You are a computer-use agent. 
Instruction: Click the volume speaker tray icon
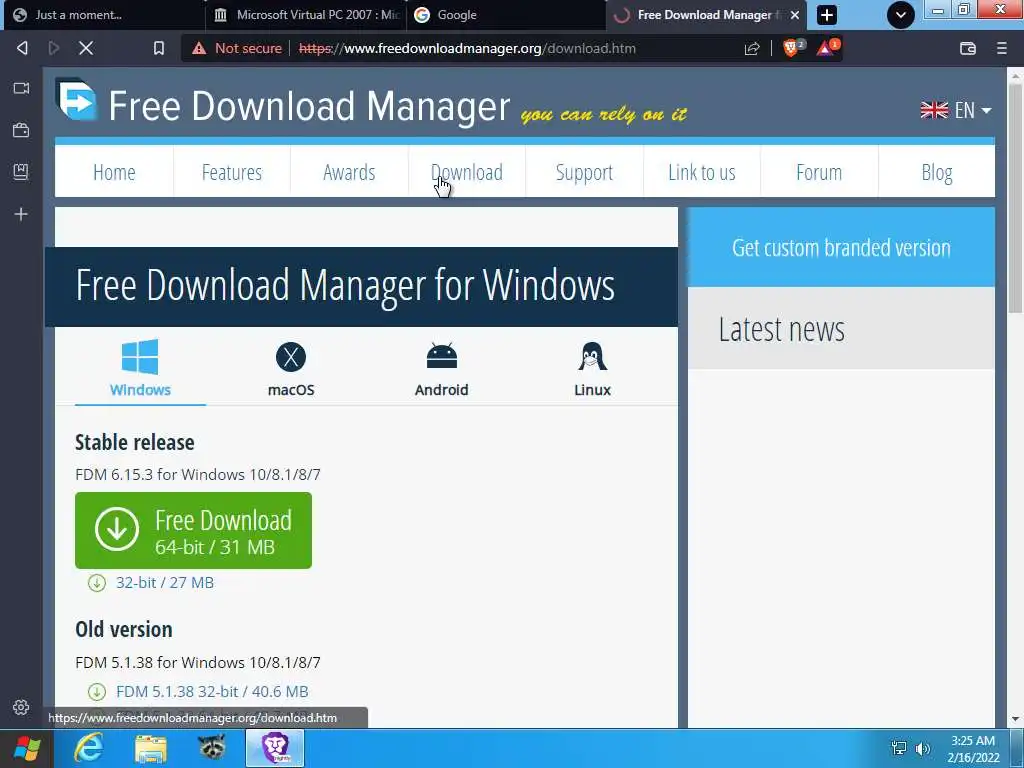tap(923, 749)
